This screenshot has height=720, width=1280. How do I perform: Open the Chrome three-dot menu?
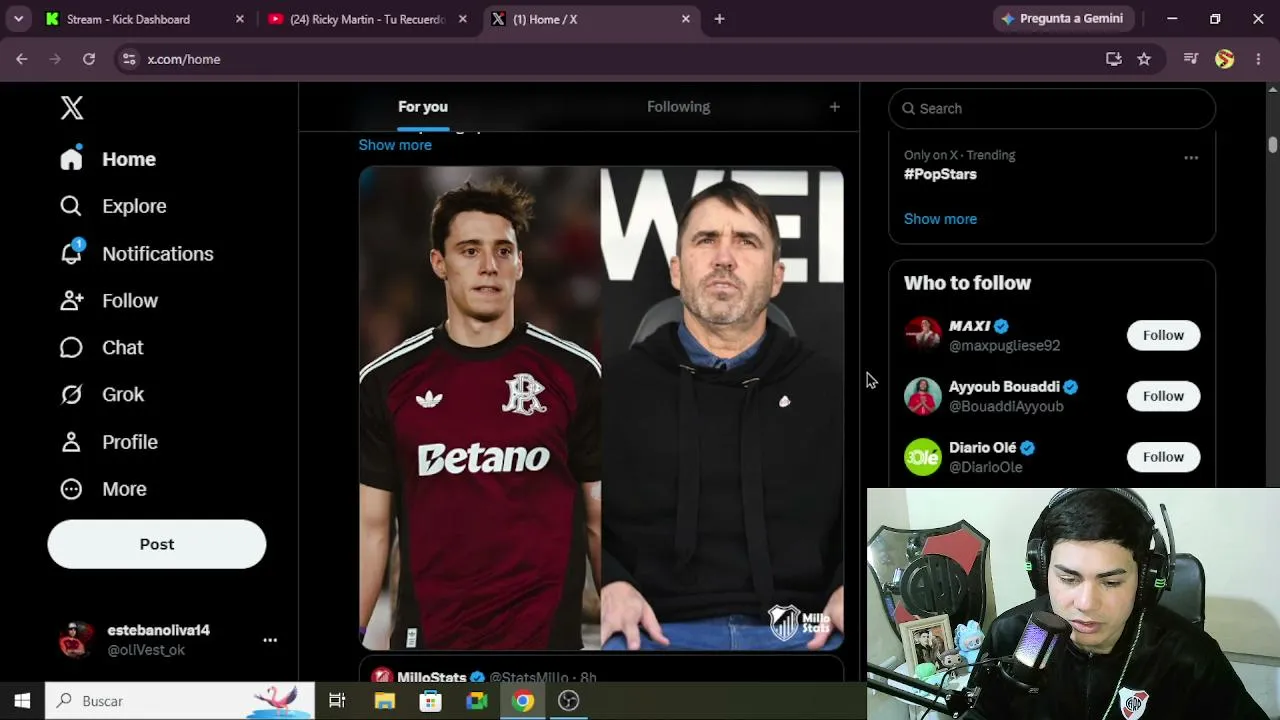(x=1258, y=59)
